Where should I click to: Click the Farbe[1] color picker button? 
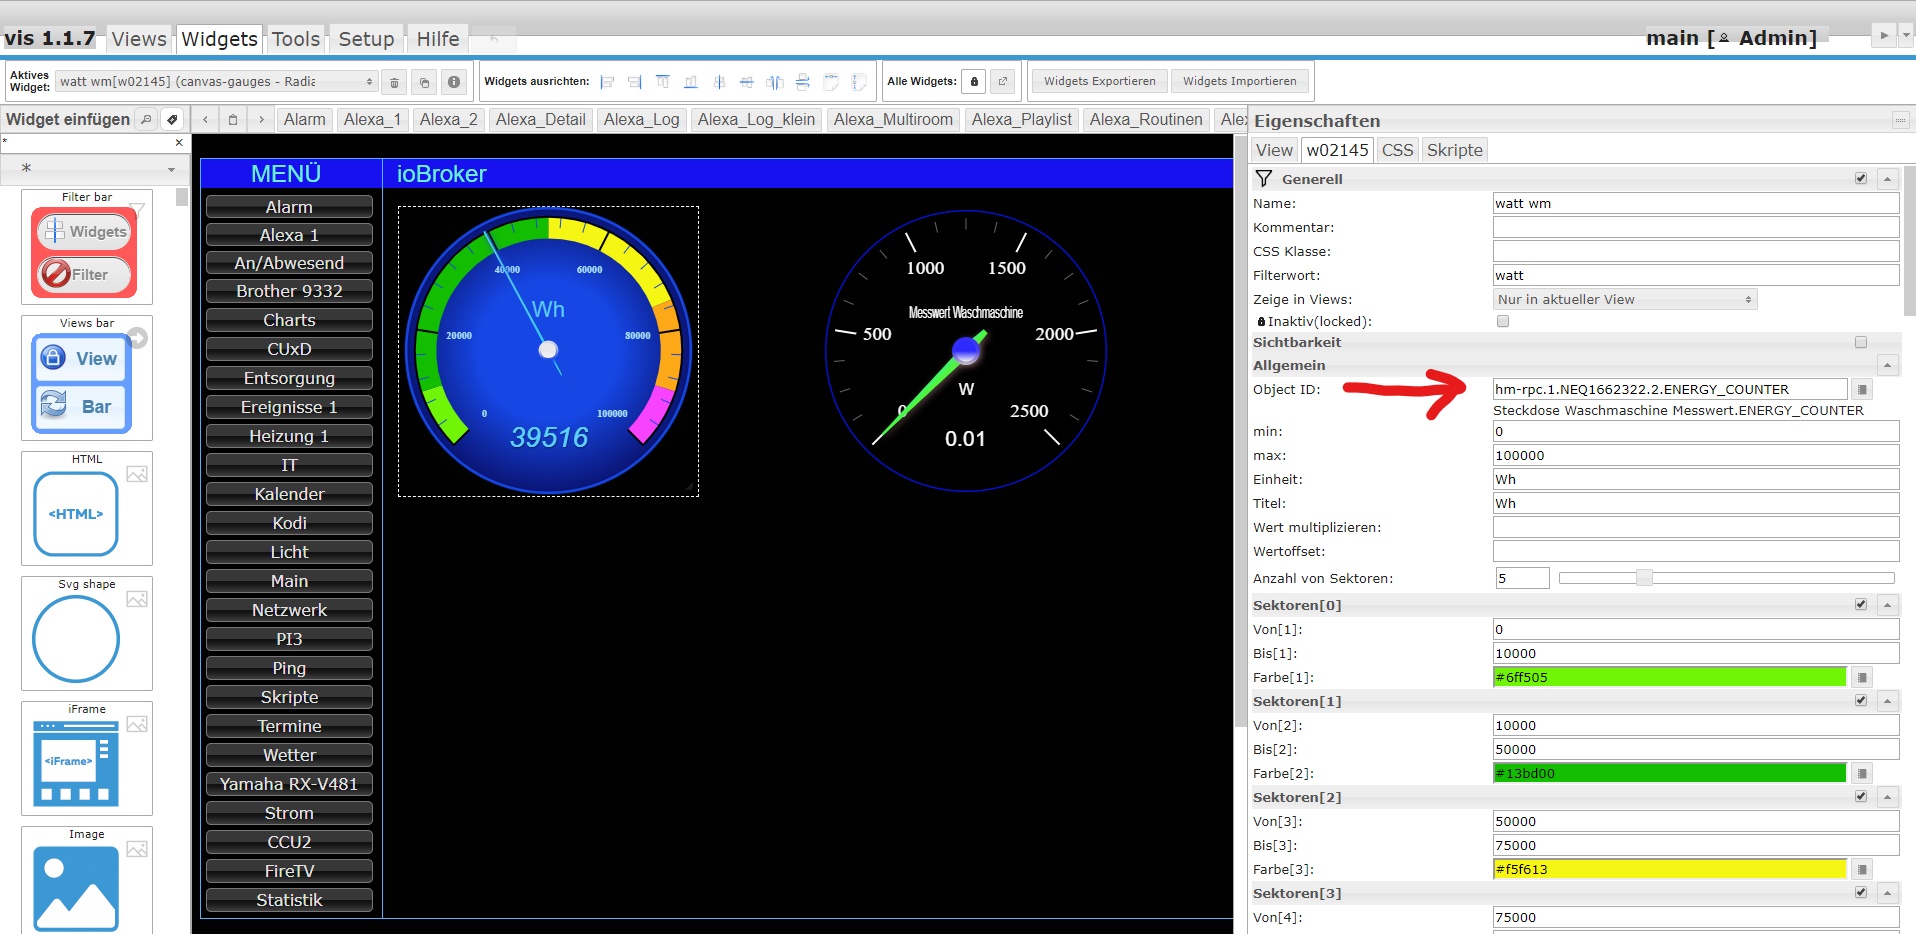[x=1862, y=678]
